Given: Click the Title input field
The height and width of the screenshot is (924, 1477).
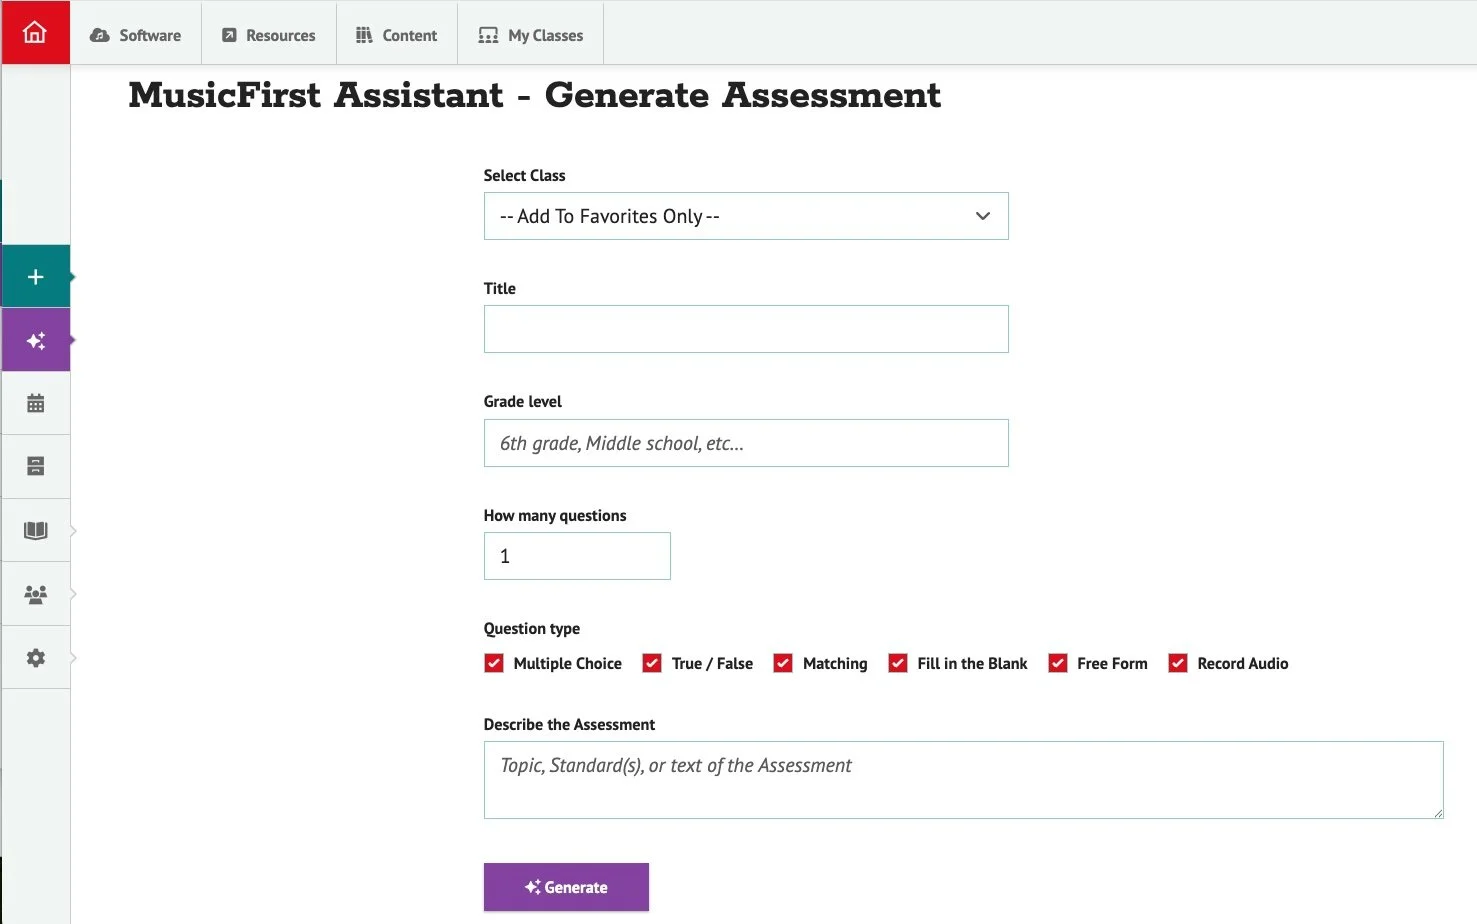Looking at the screenshot, I should point(745,329).
